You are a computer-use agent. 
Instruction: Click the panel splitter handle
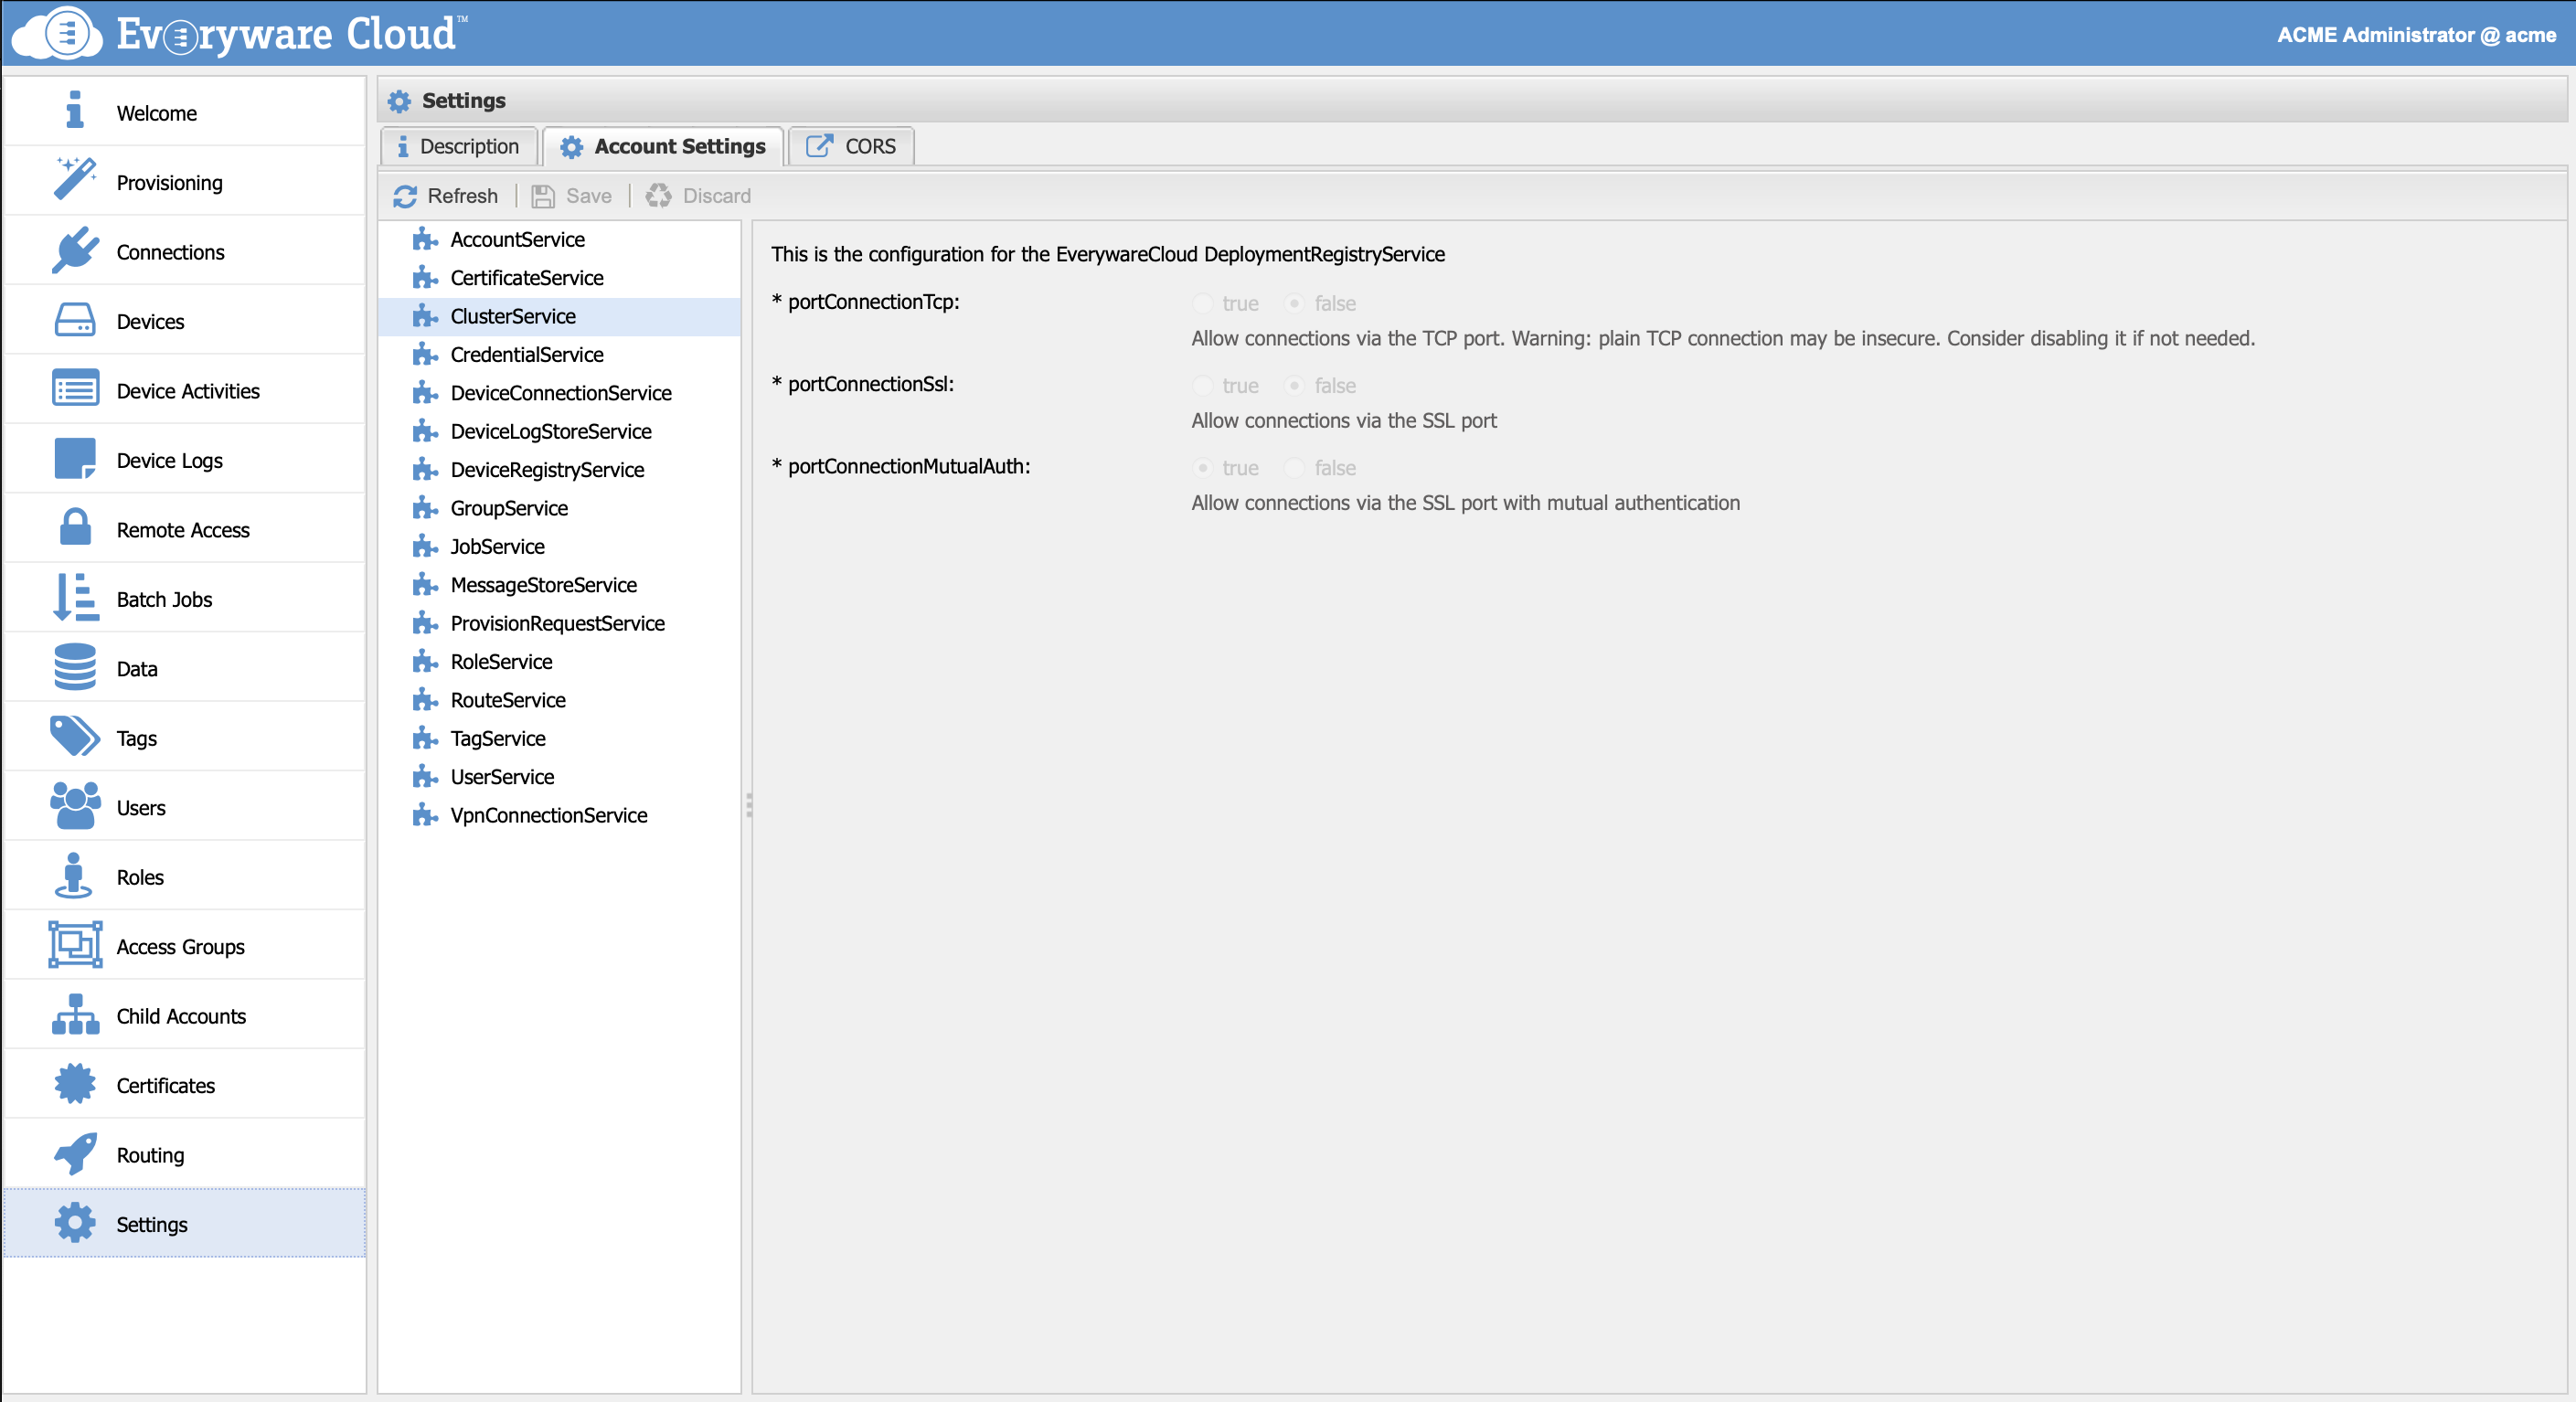748,806
